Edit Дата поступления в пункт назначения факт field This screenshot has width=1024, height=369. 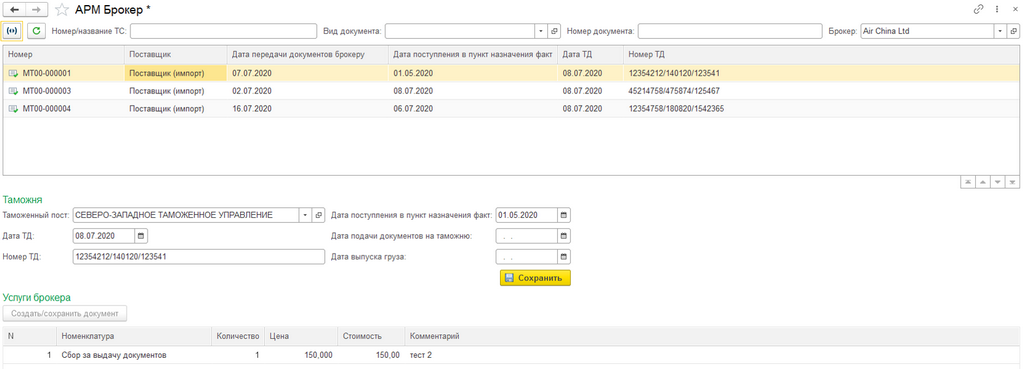tap(526, 215)
